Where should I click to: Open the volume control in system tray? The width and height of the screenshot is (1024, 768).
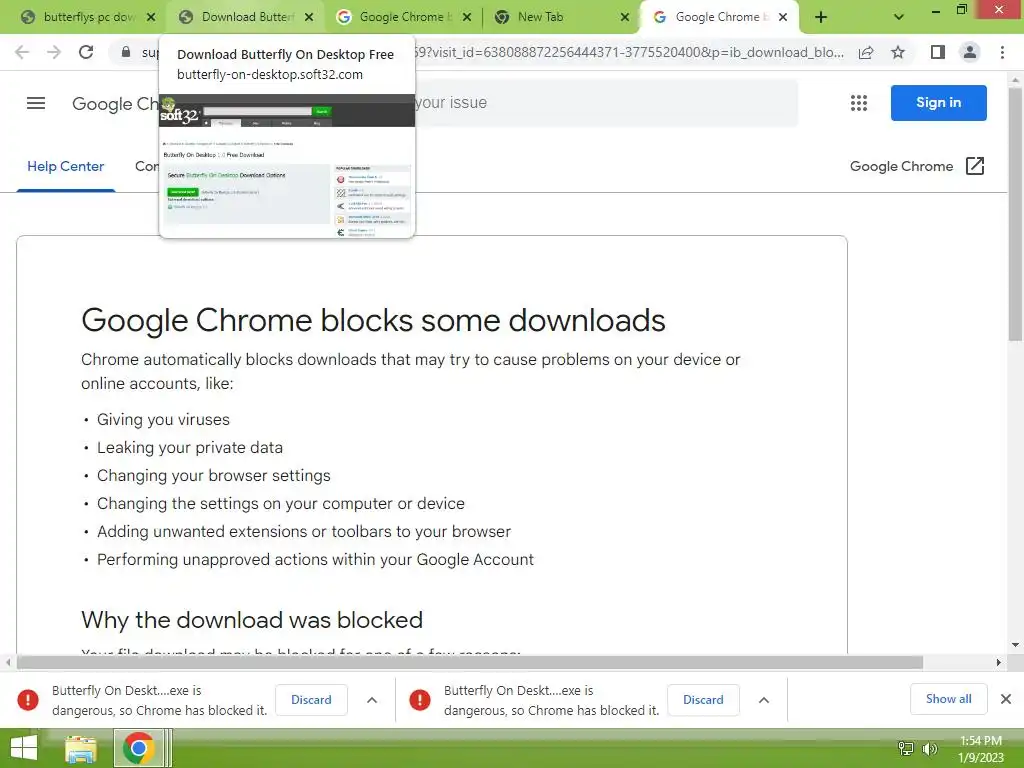pyautogui.click(x=930, y=748)
